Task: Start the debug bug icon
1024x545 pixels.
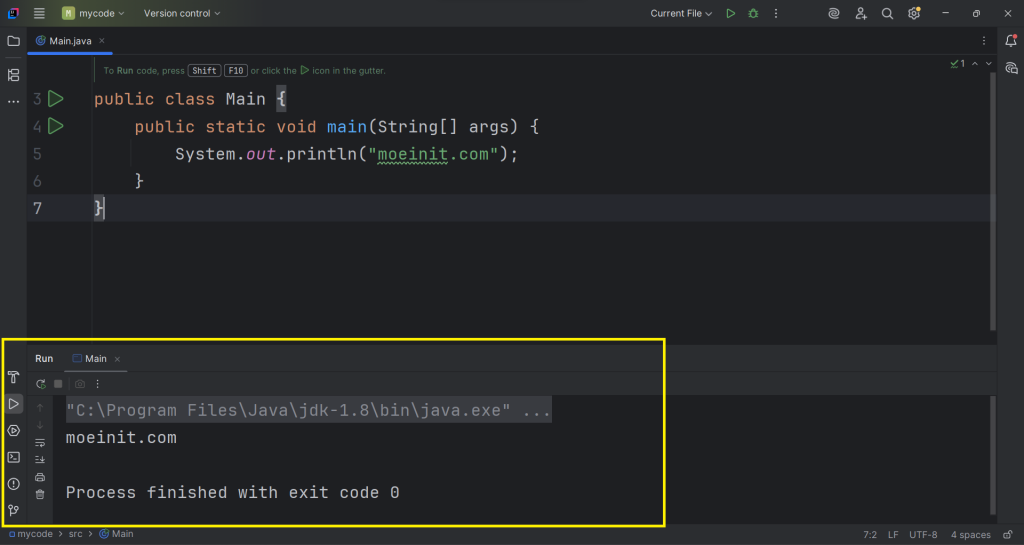Action: 753,13
